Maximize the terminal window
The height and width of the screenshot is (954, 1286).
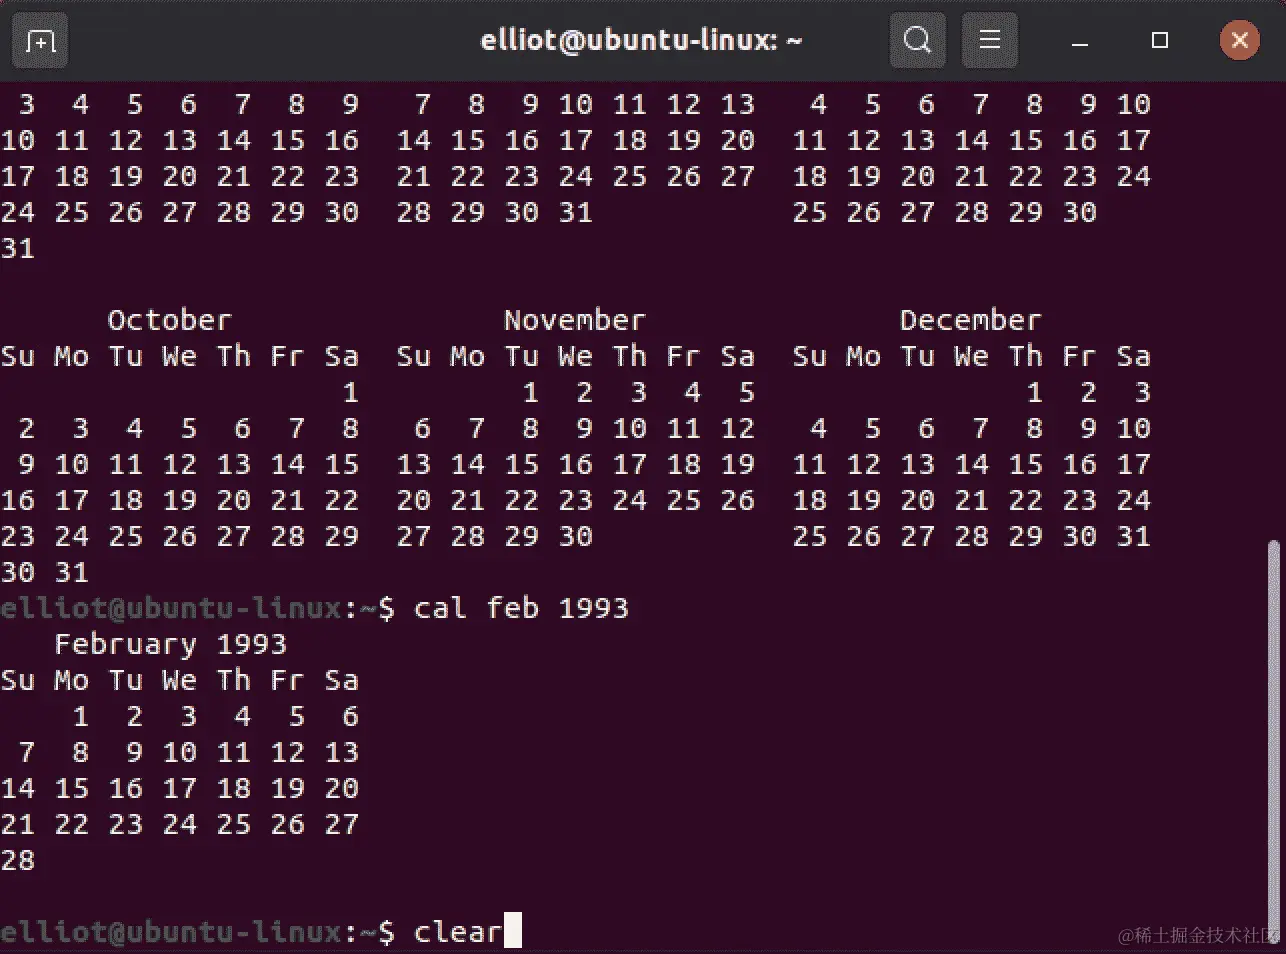(x=1160, y=41)
